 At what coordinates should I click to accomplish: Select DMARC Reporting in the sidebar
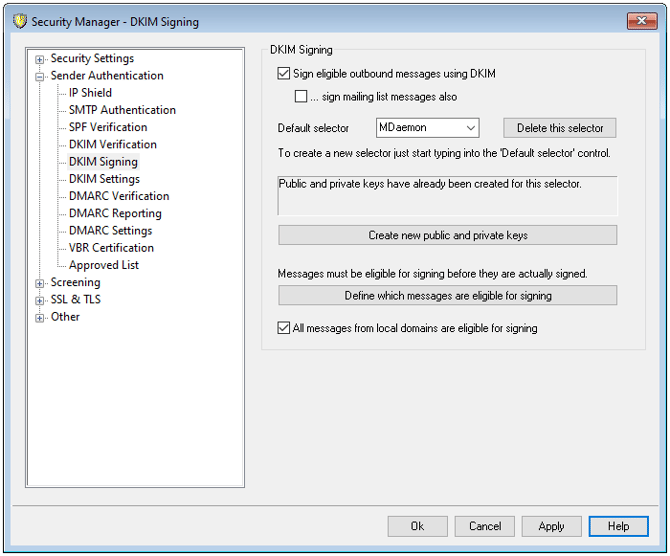[x=115, y=213]
